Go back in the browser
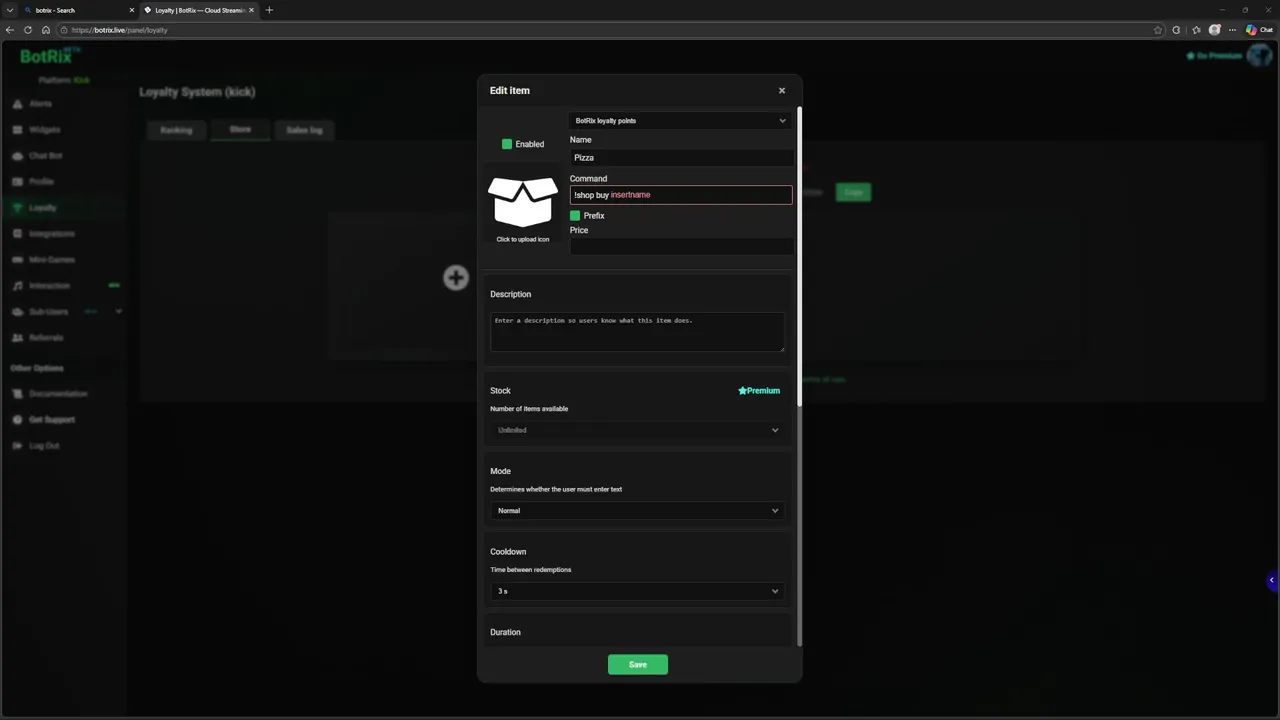This screenshot has width=1280, height=720. coord(10,30)
